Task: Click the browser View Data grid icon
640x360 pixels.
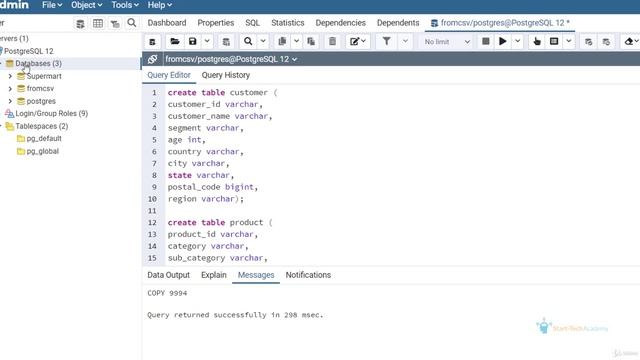Action: click(x=98, y=23)
